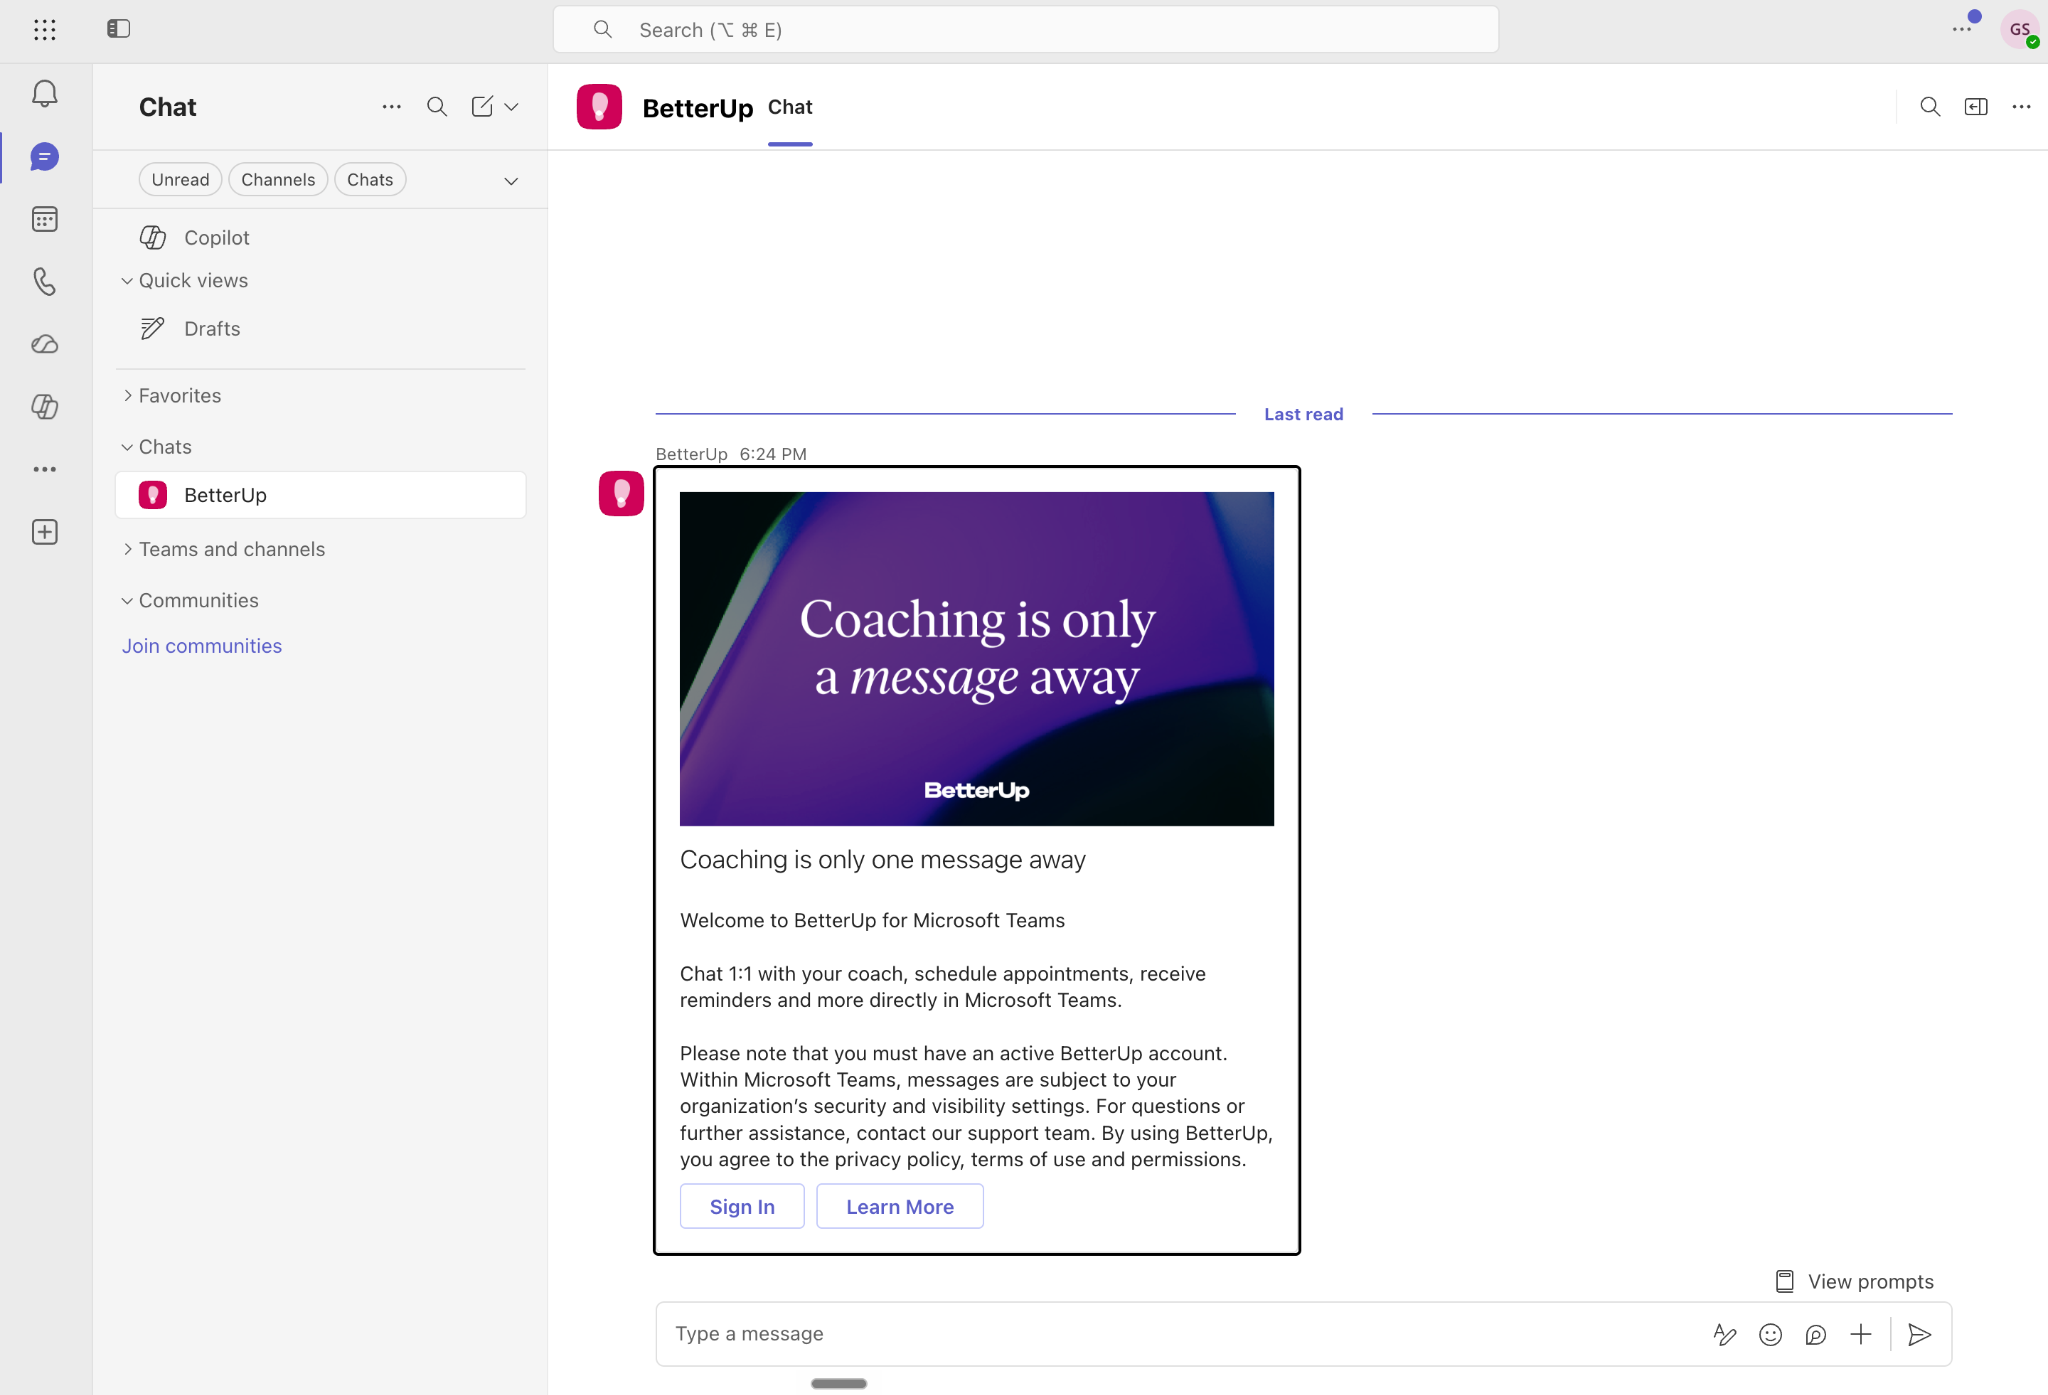This screenshot has height=1395, width=2048.
Task: Click the BetterUp logo in chat header
Action: pyautogui.click(x=599, y=107)
